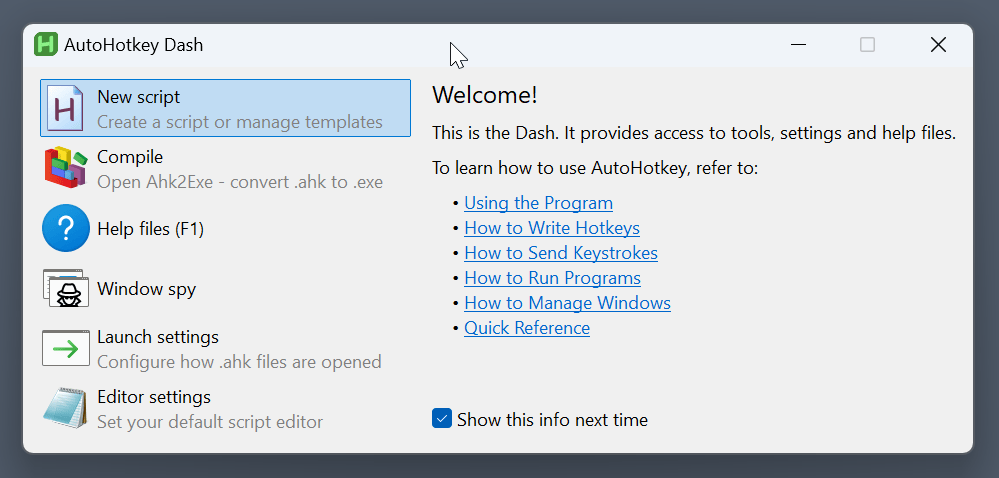Select 'Set your default script editor' entry
Viewport: 999px width, 478px height.
pyautogui.click(x=209, y=421)
